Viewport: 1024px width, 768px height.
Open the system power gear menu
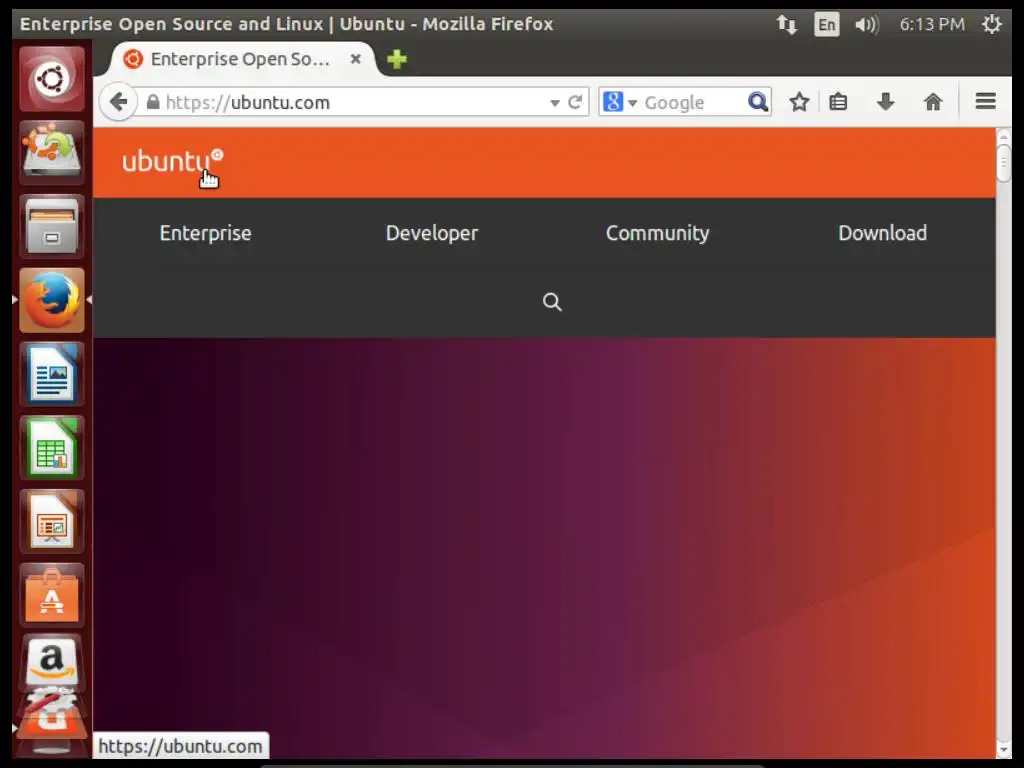[x=991, y=25]
